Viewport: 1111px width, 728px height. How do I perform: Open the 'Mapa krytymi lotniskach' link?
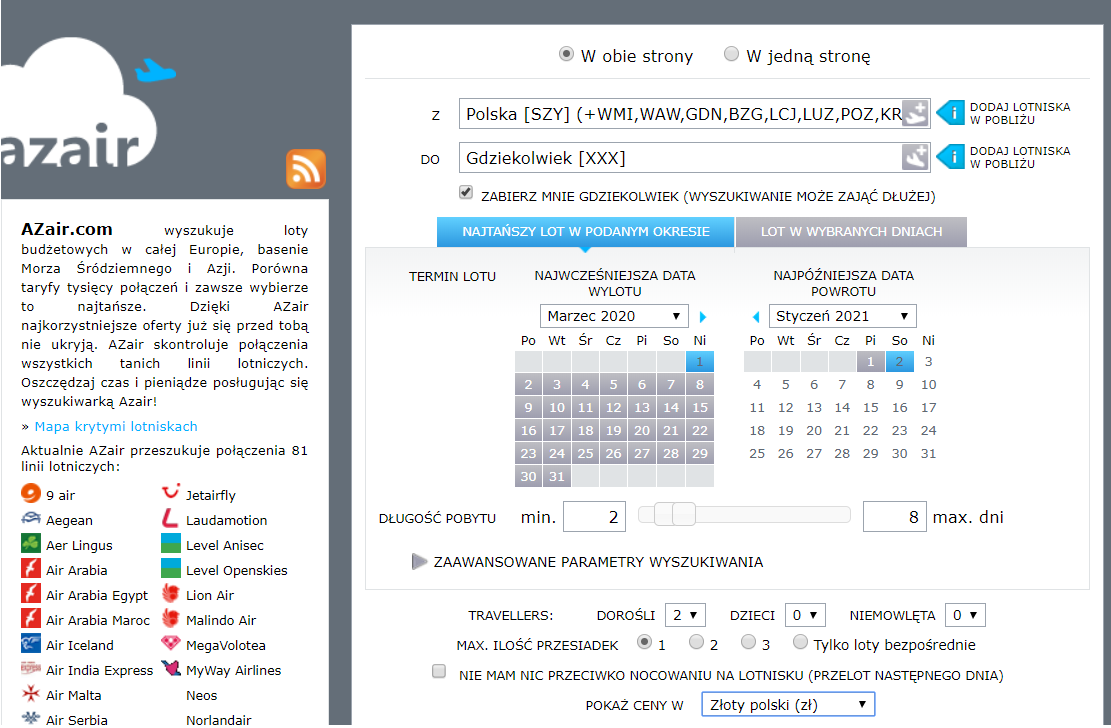[116, 426]
